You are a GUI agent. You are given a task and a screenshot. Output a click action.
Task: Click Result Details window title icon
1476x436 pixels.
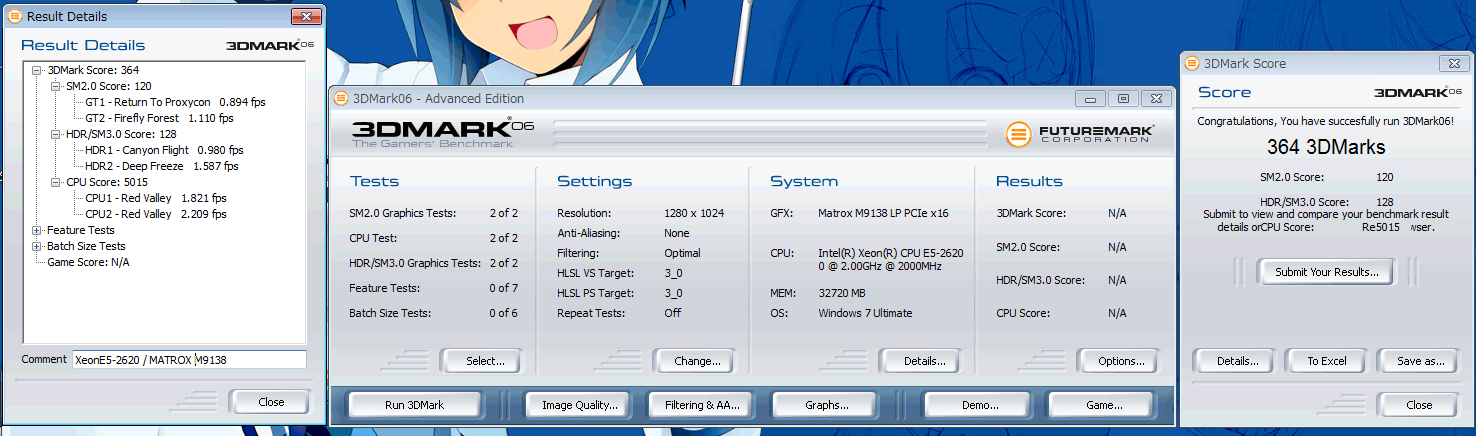coord(15,16)
